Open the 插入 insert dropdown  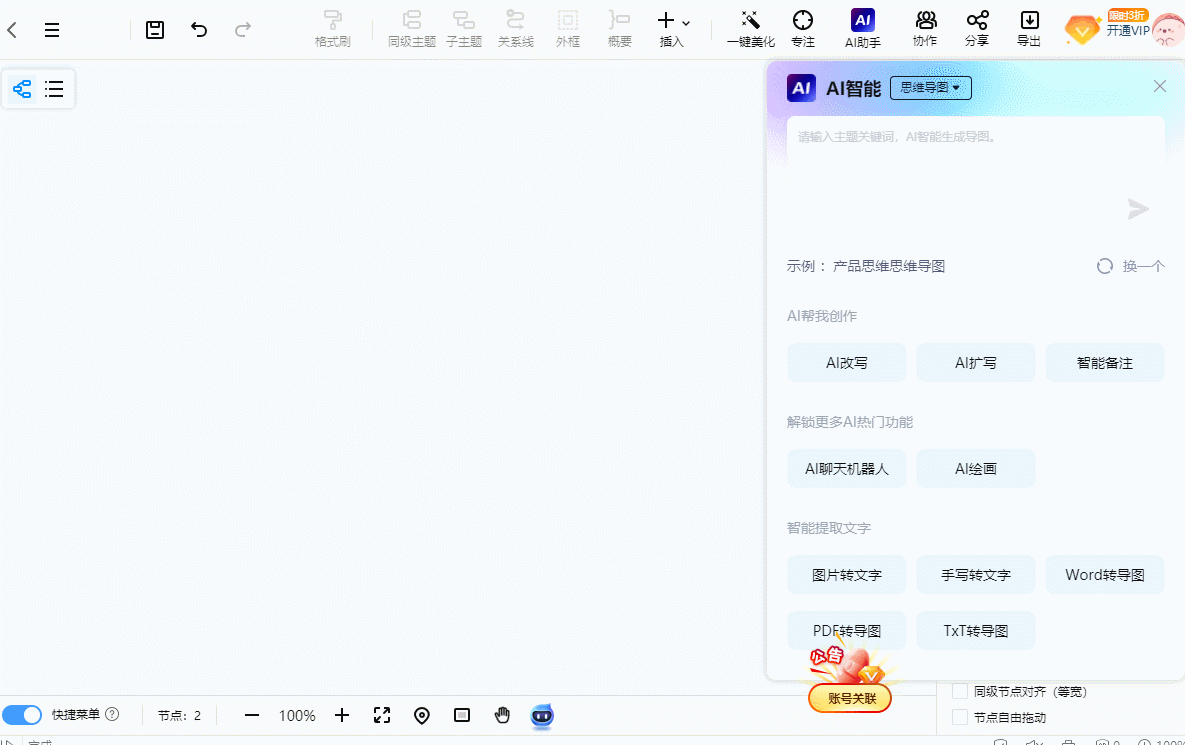tap(673, 29)
